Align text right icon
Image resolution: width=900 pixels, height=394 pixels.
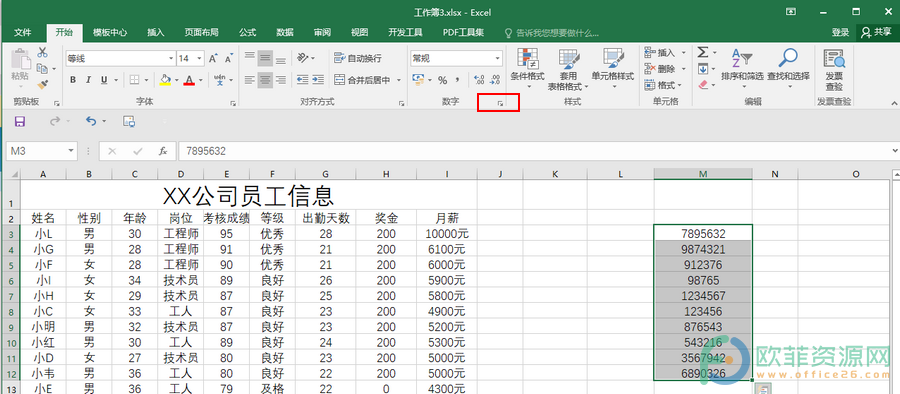[281, 80]
